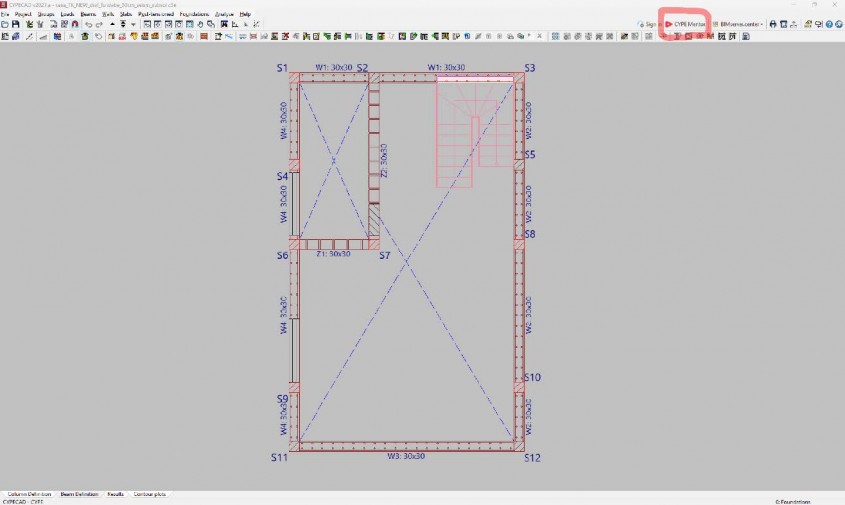
Task: Open the Loads menu
Action: (x=67, y=14)
